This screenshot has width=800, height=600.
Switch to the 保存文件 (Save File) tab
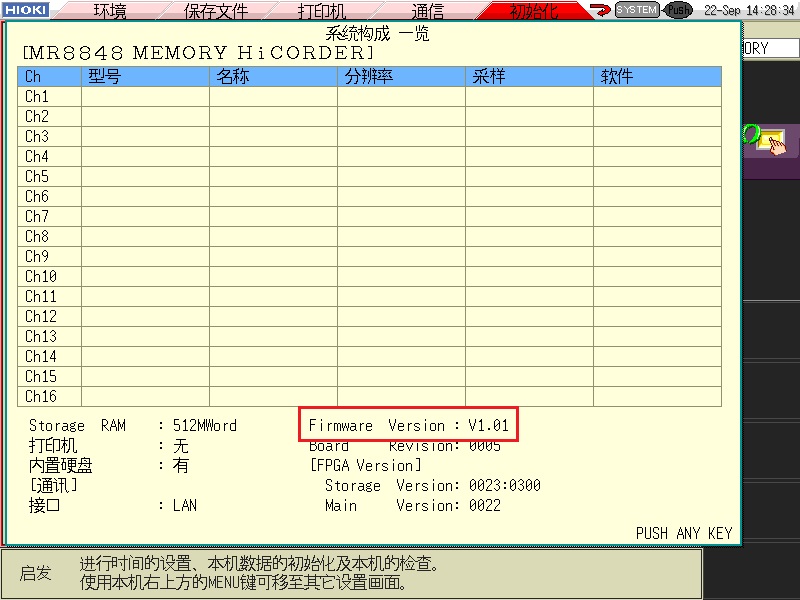click(x=215, y=11)
